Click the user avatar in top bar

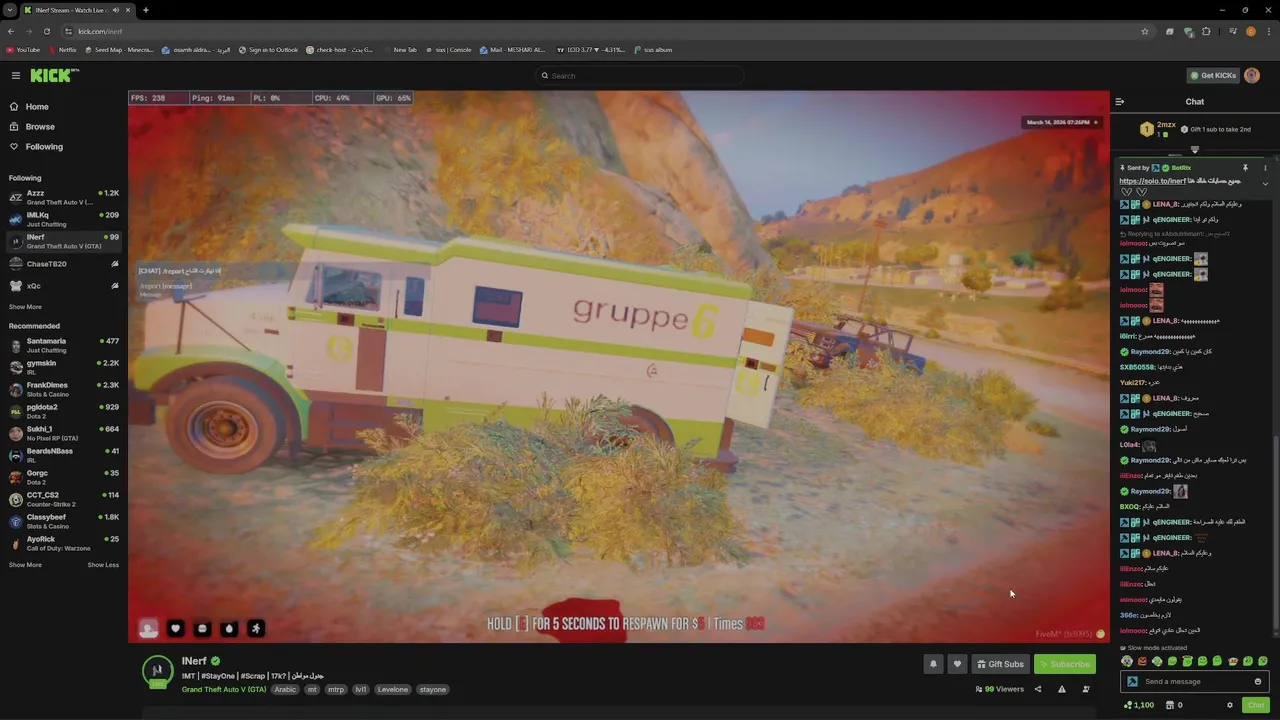coord(1252,75)
